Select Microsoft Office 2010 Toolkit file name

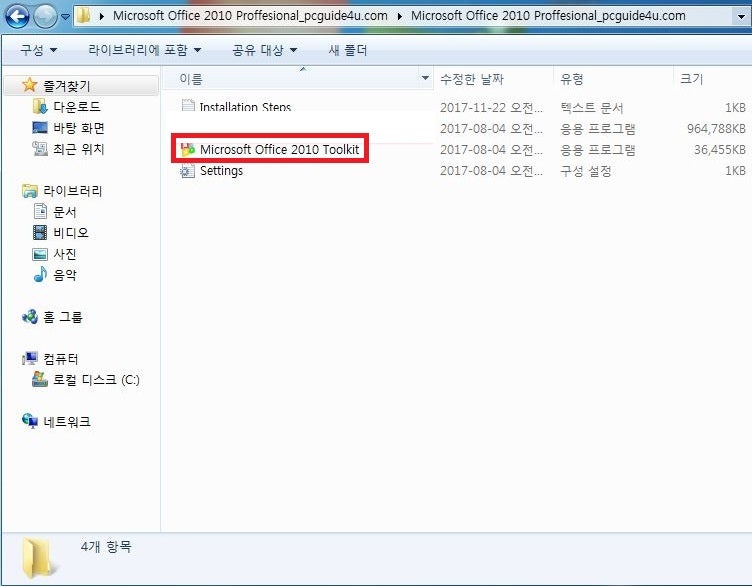point(279,149)
